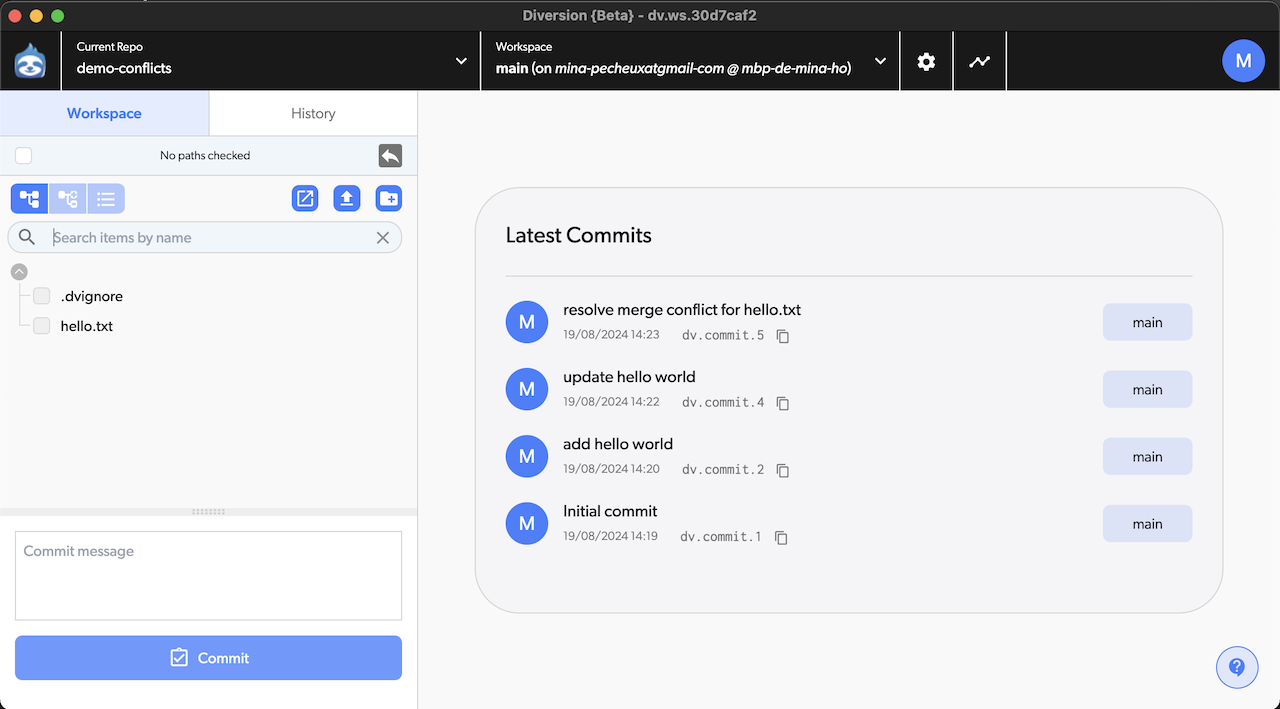Click the dv.commit.2 ID text

(723, 469)
